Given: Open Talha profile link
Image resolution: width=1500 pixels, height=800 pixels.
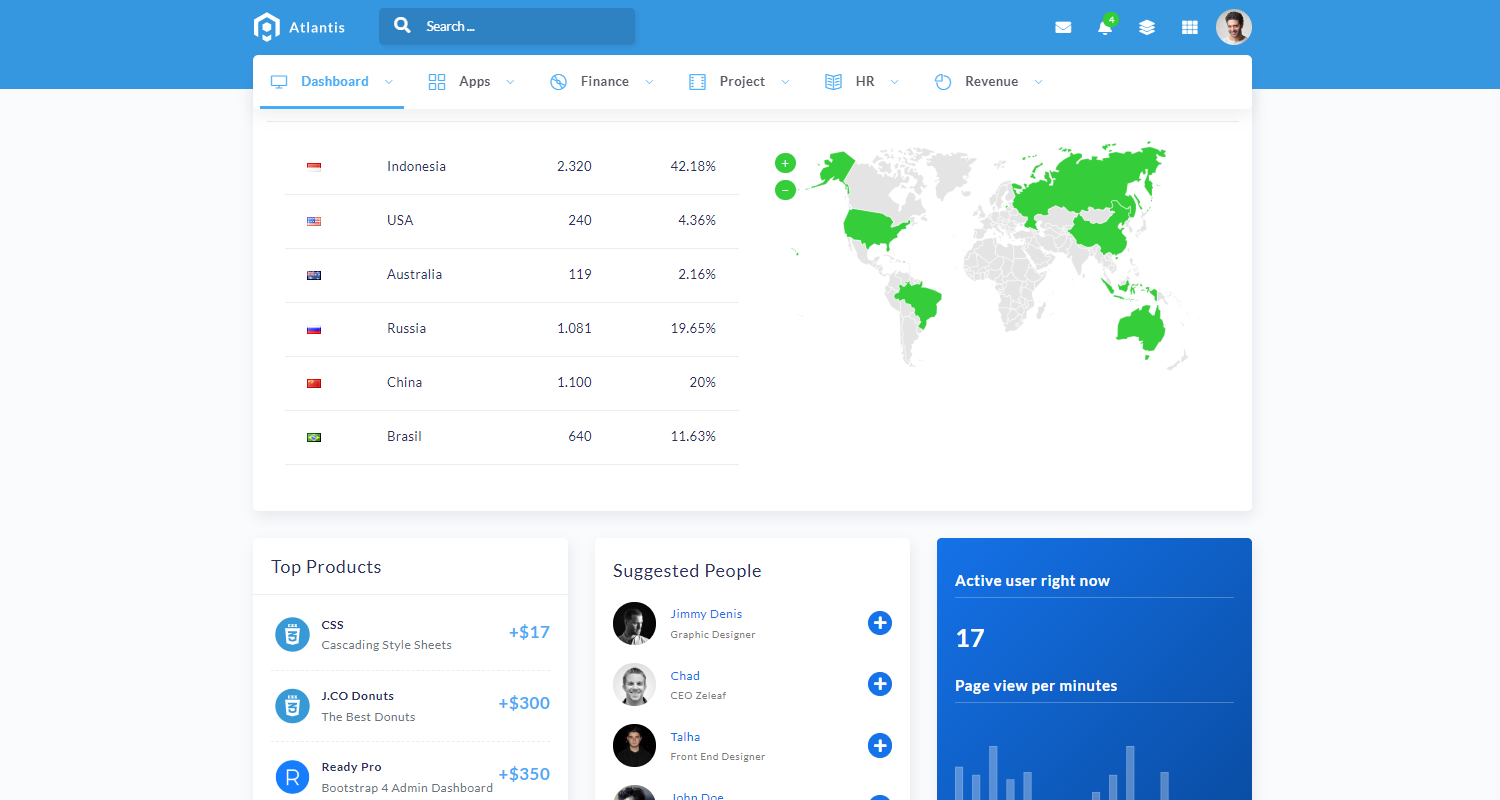Looking at the screenshot, I should pos(685,737).
